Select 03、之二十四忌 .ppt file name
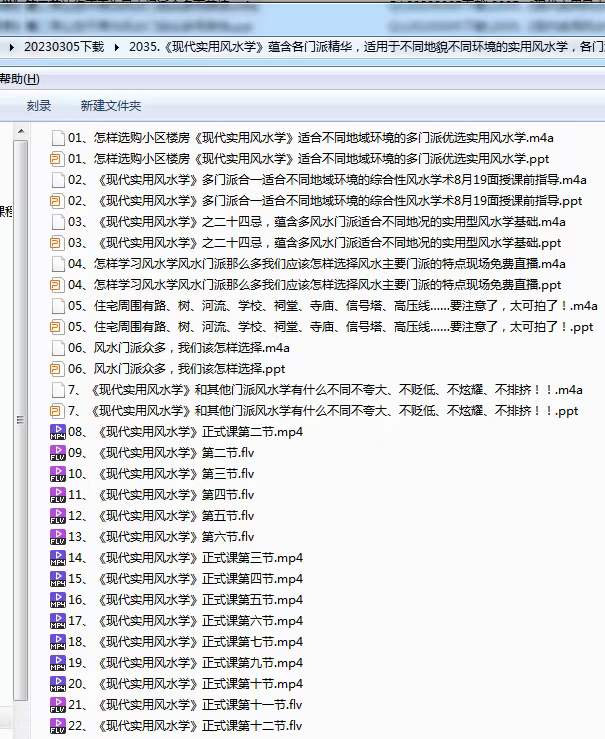 (x=315, y=243)
